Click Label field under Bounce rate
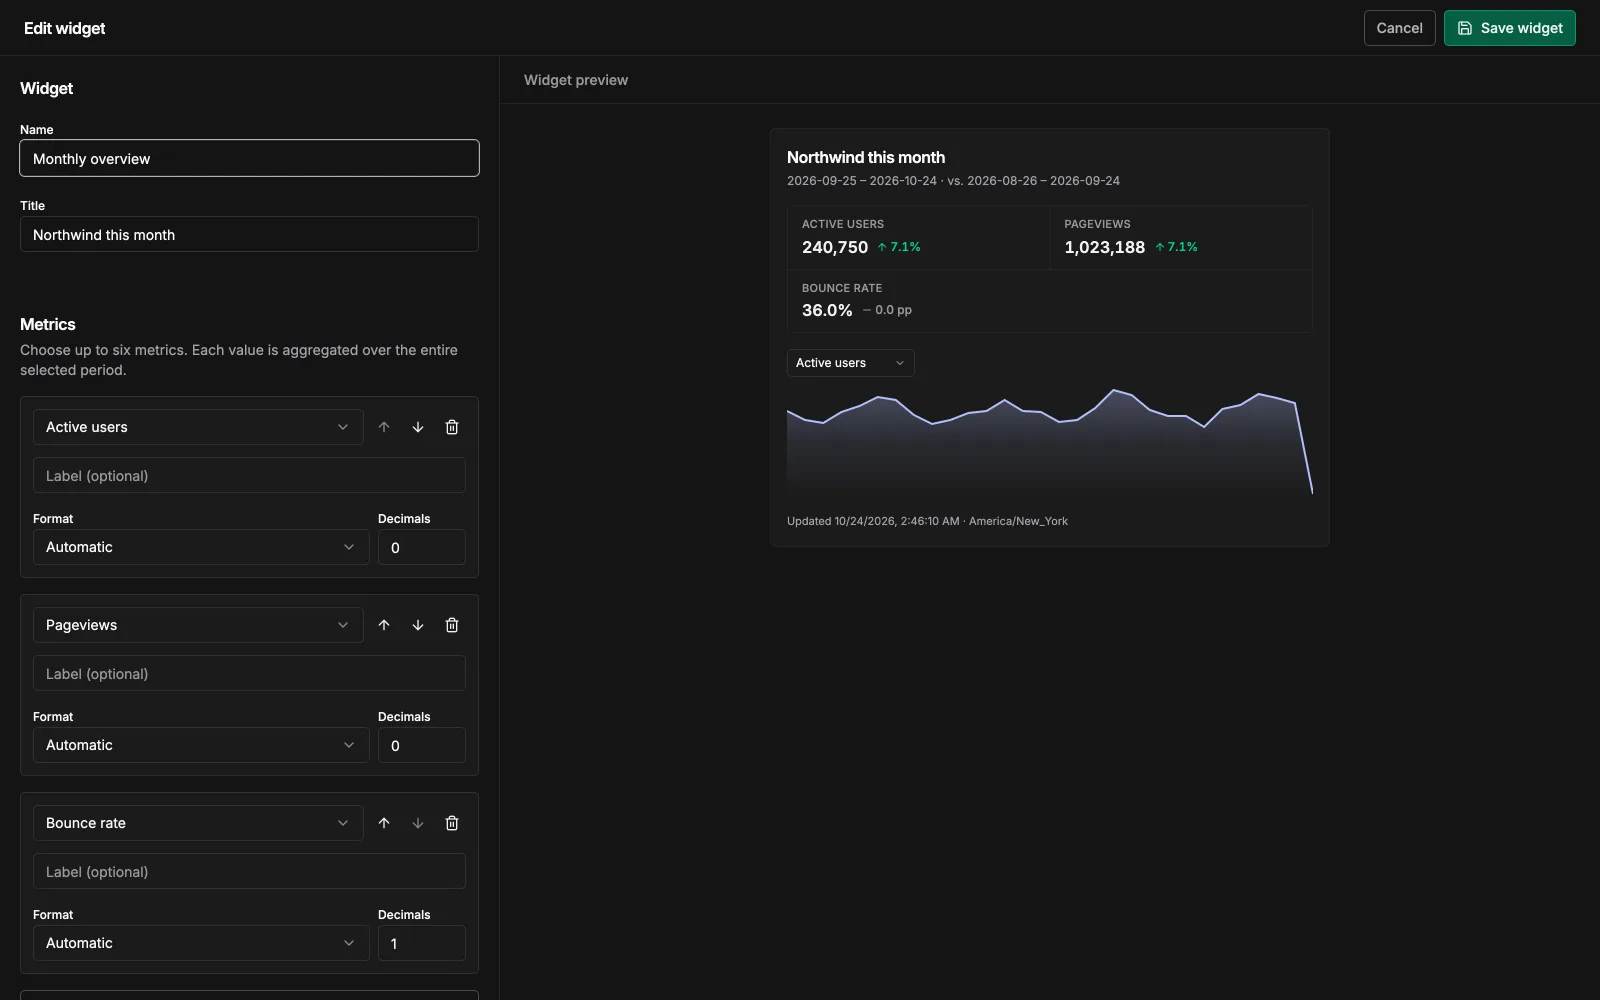Image resolution: width=1600 pixels, height=1000 pixels. [249, 871]
